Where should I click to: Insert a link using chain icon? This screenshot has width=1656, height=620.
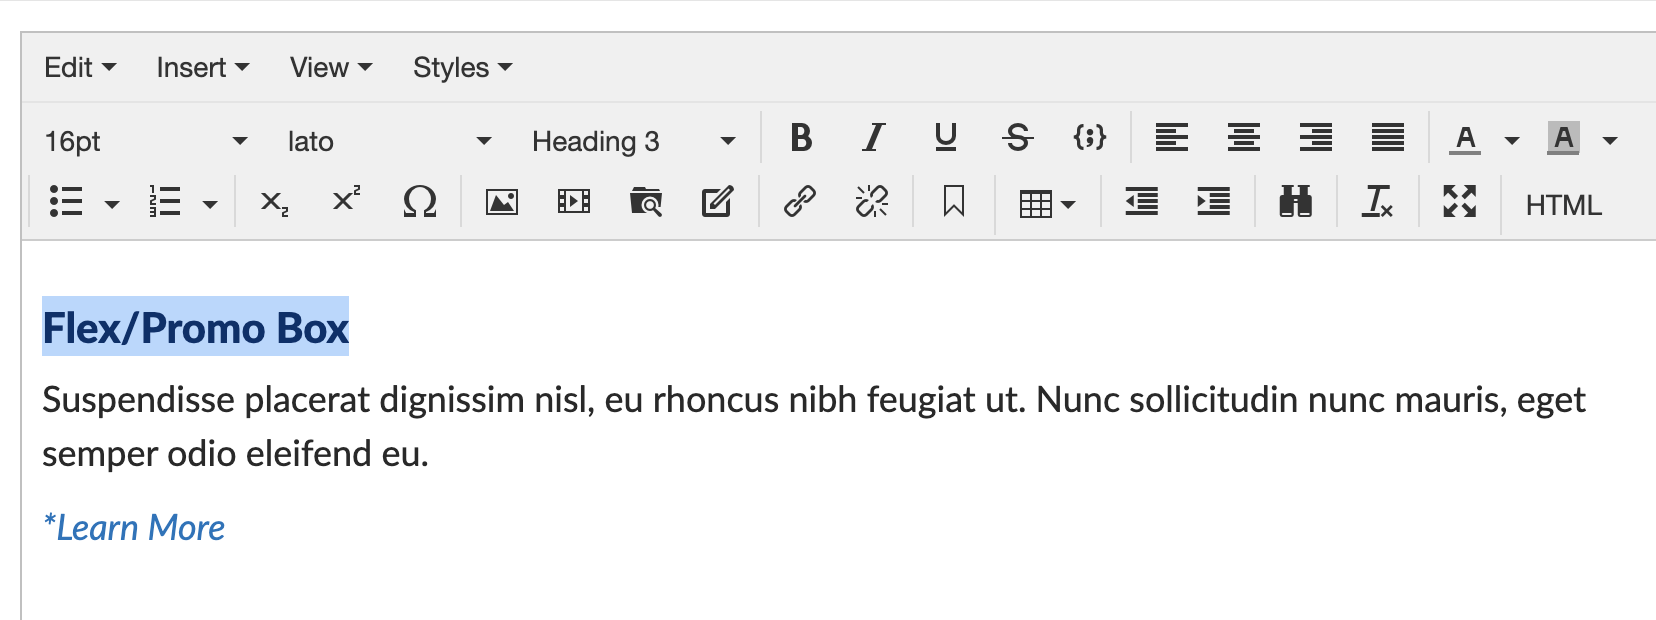(x=800, y=202)
